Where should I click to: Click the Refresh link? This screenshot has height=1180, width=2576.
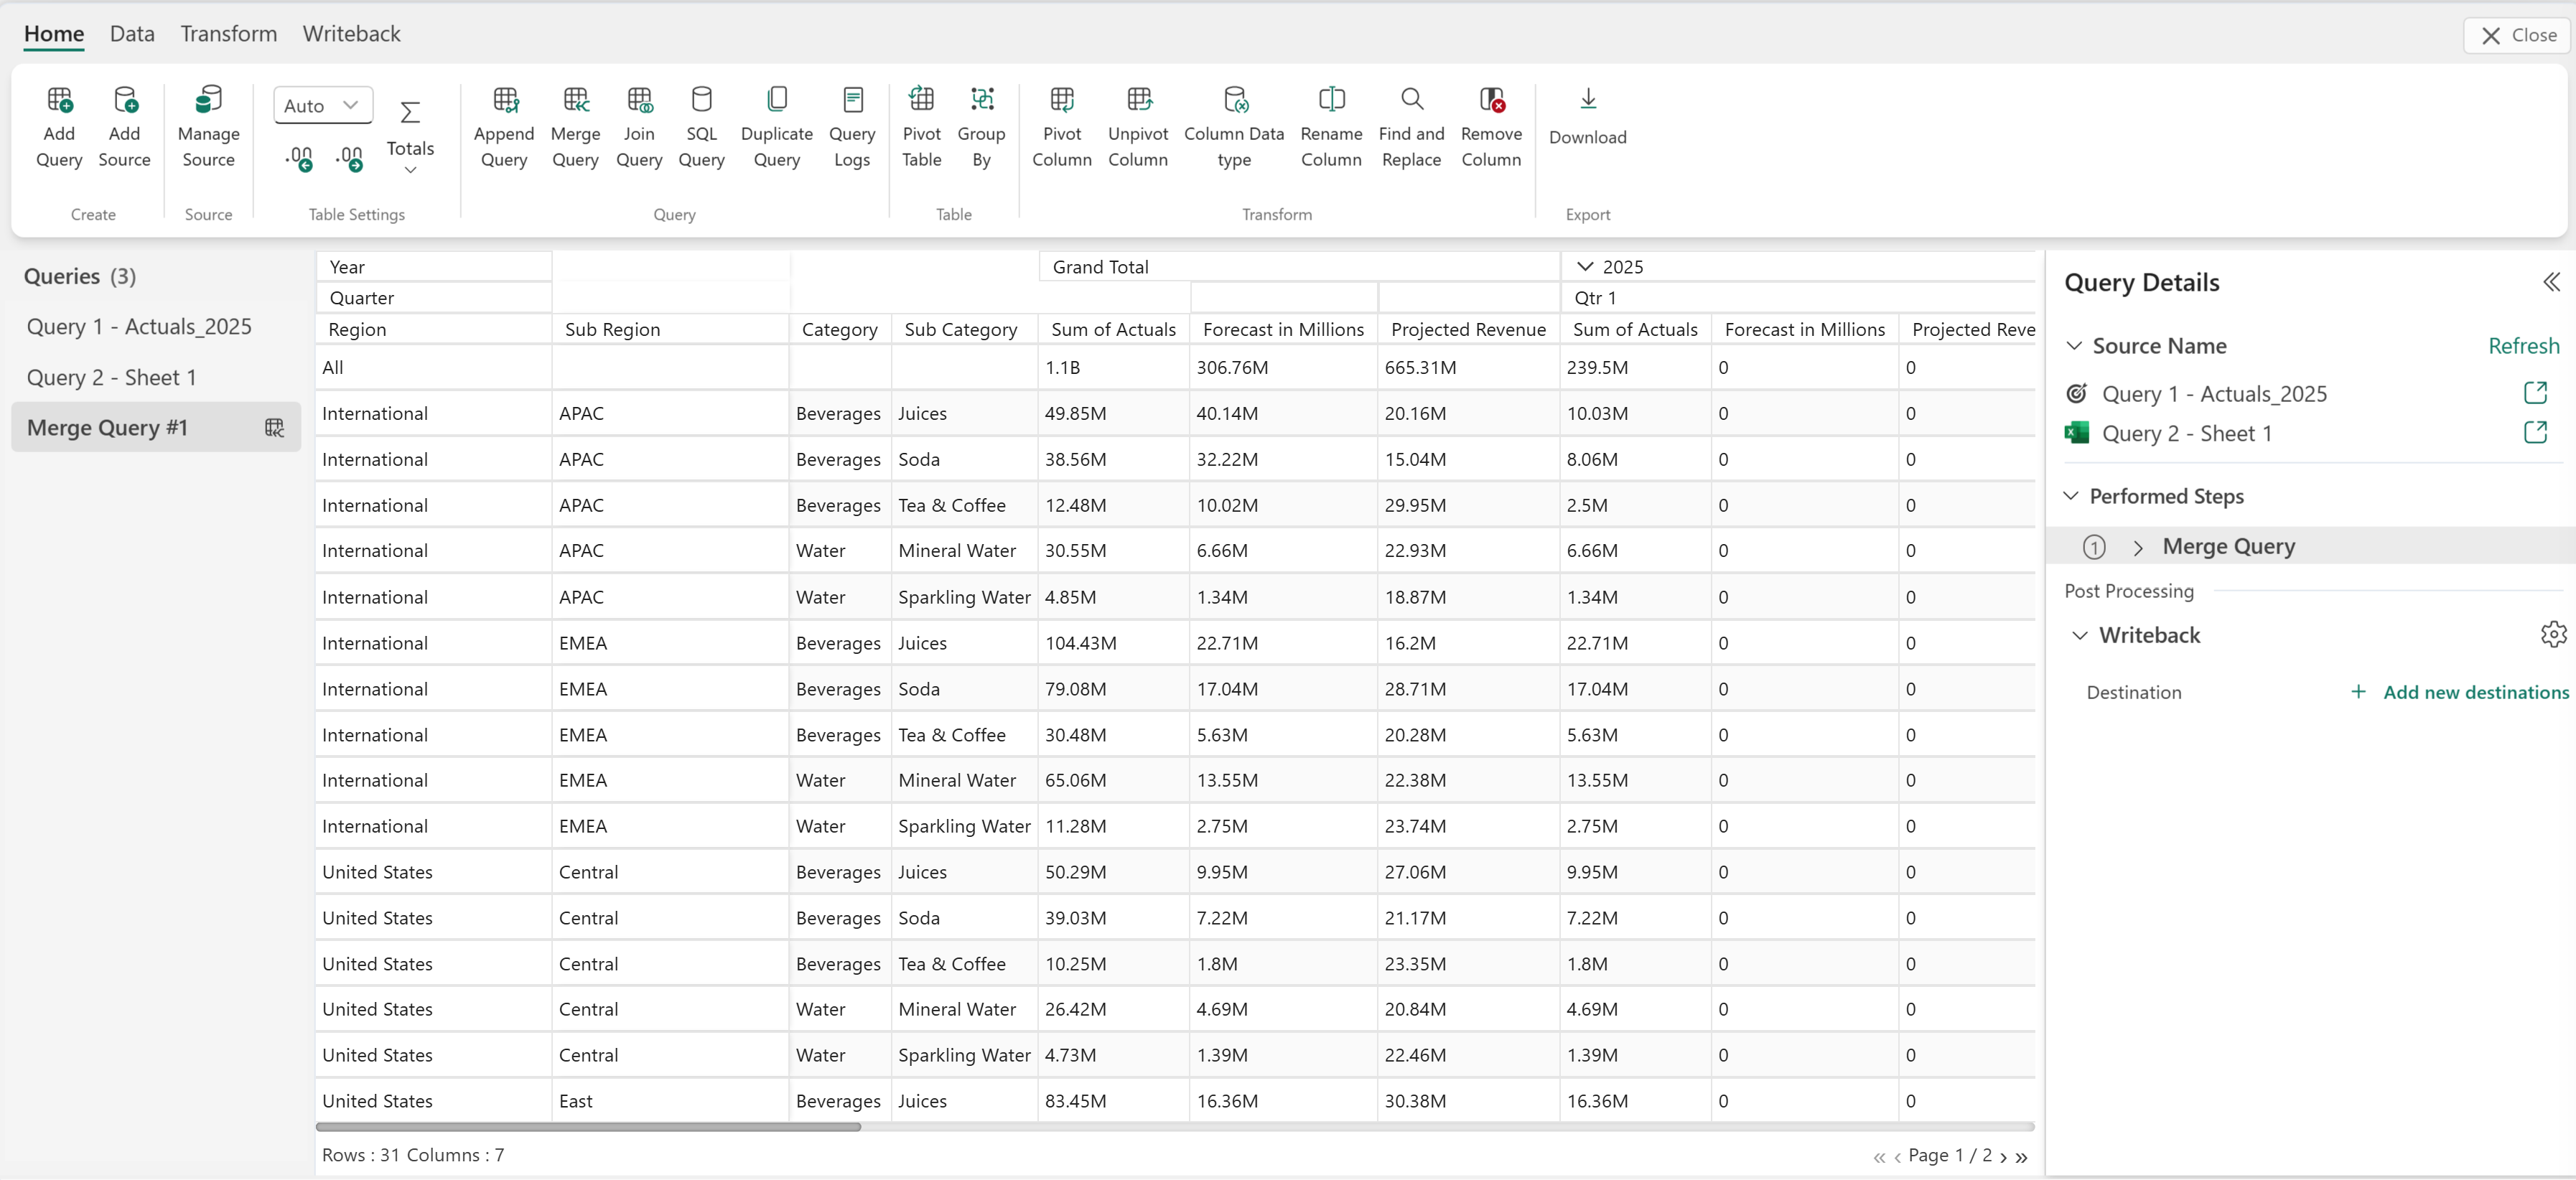(x=2522, y=346)
